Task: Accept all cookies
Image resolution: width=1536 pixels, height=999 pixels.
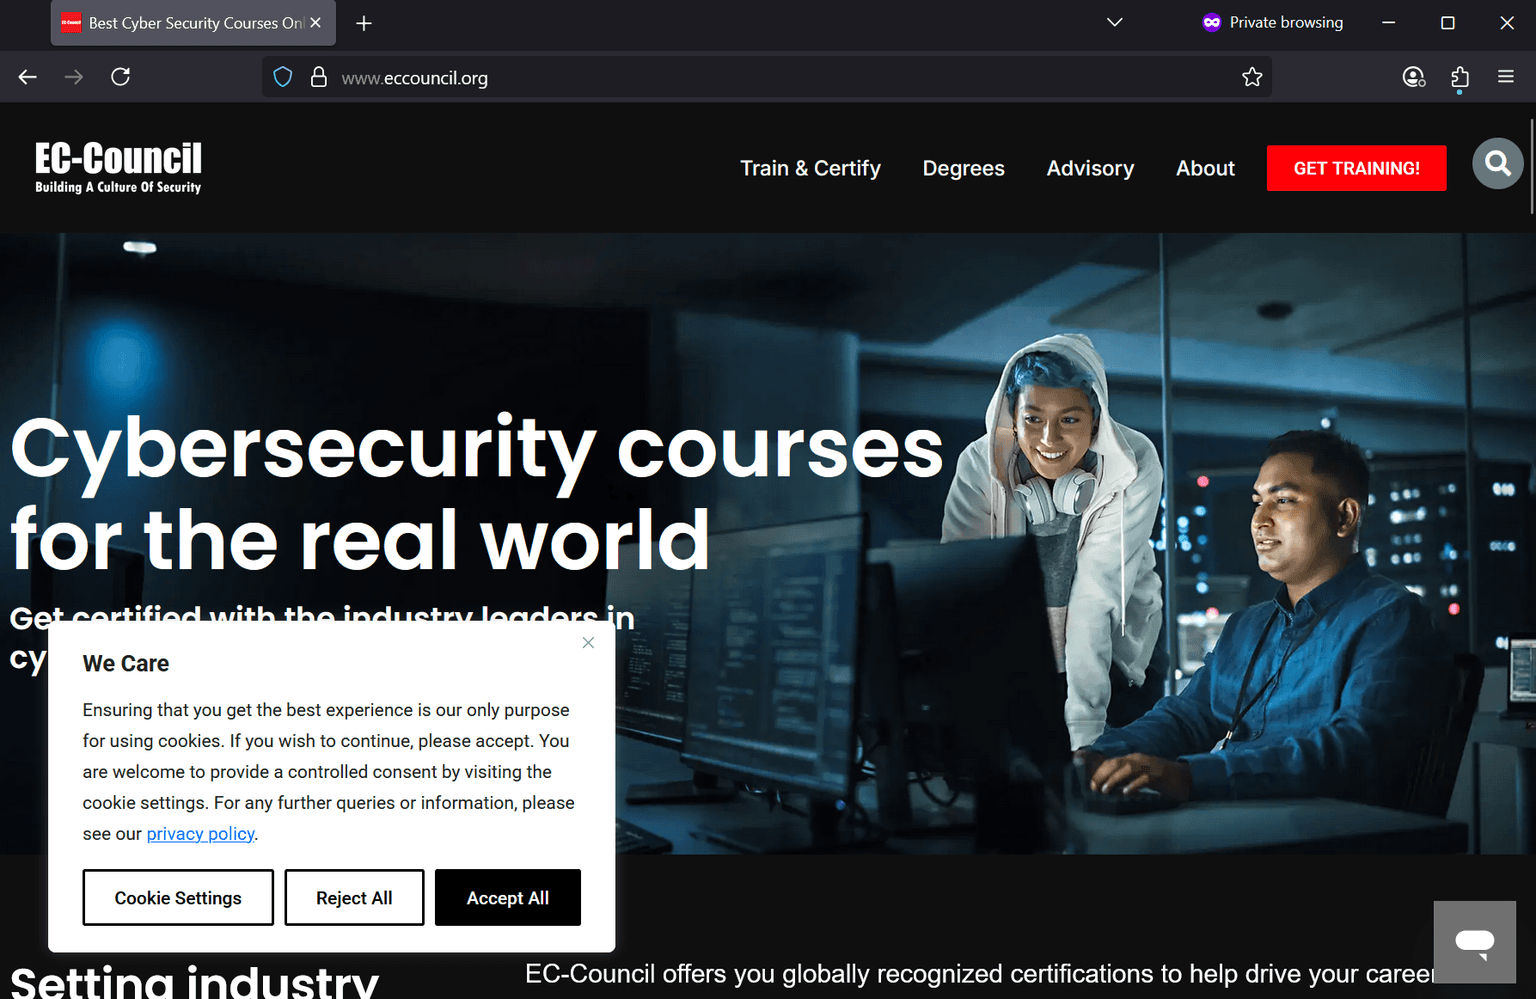Action: 507,897
